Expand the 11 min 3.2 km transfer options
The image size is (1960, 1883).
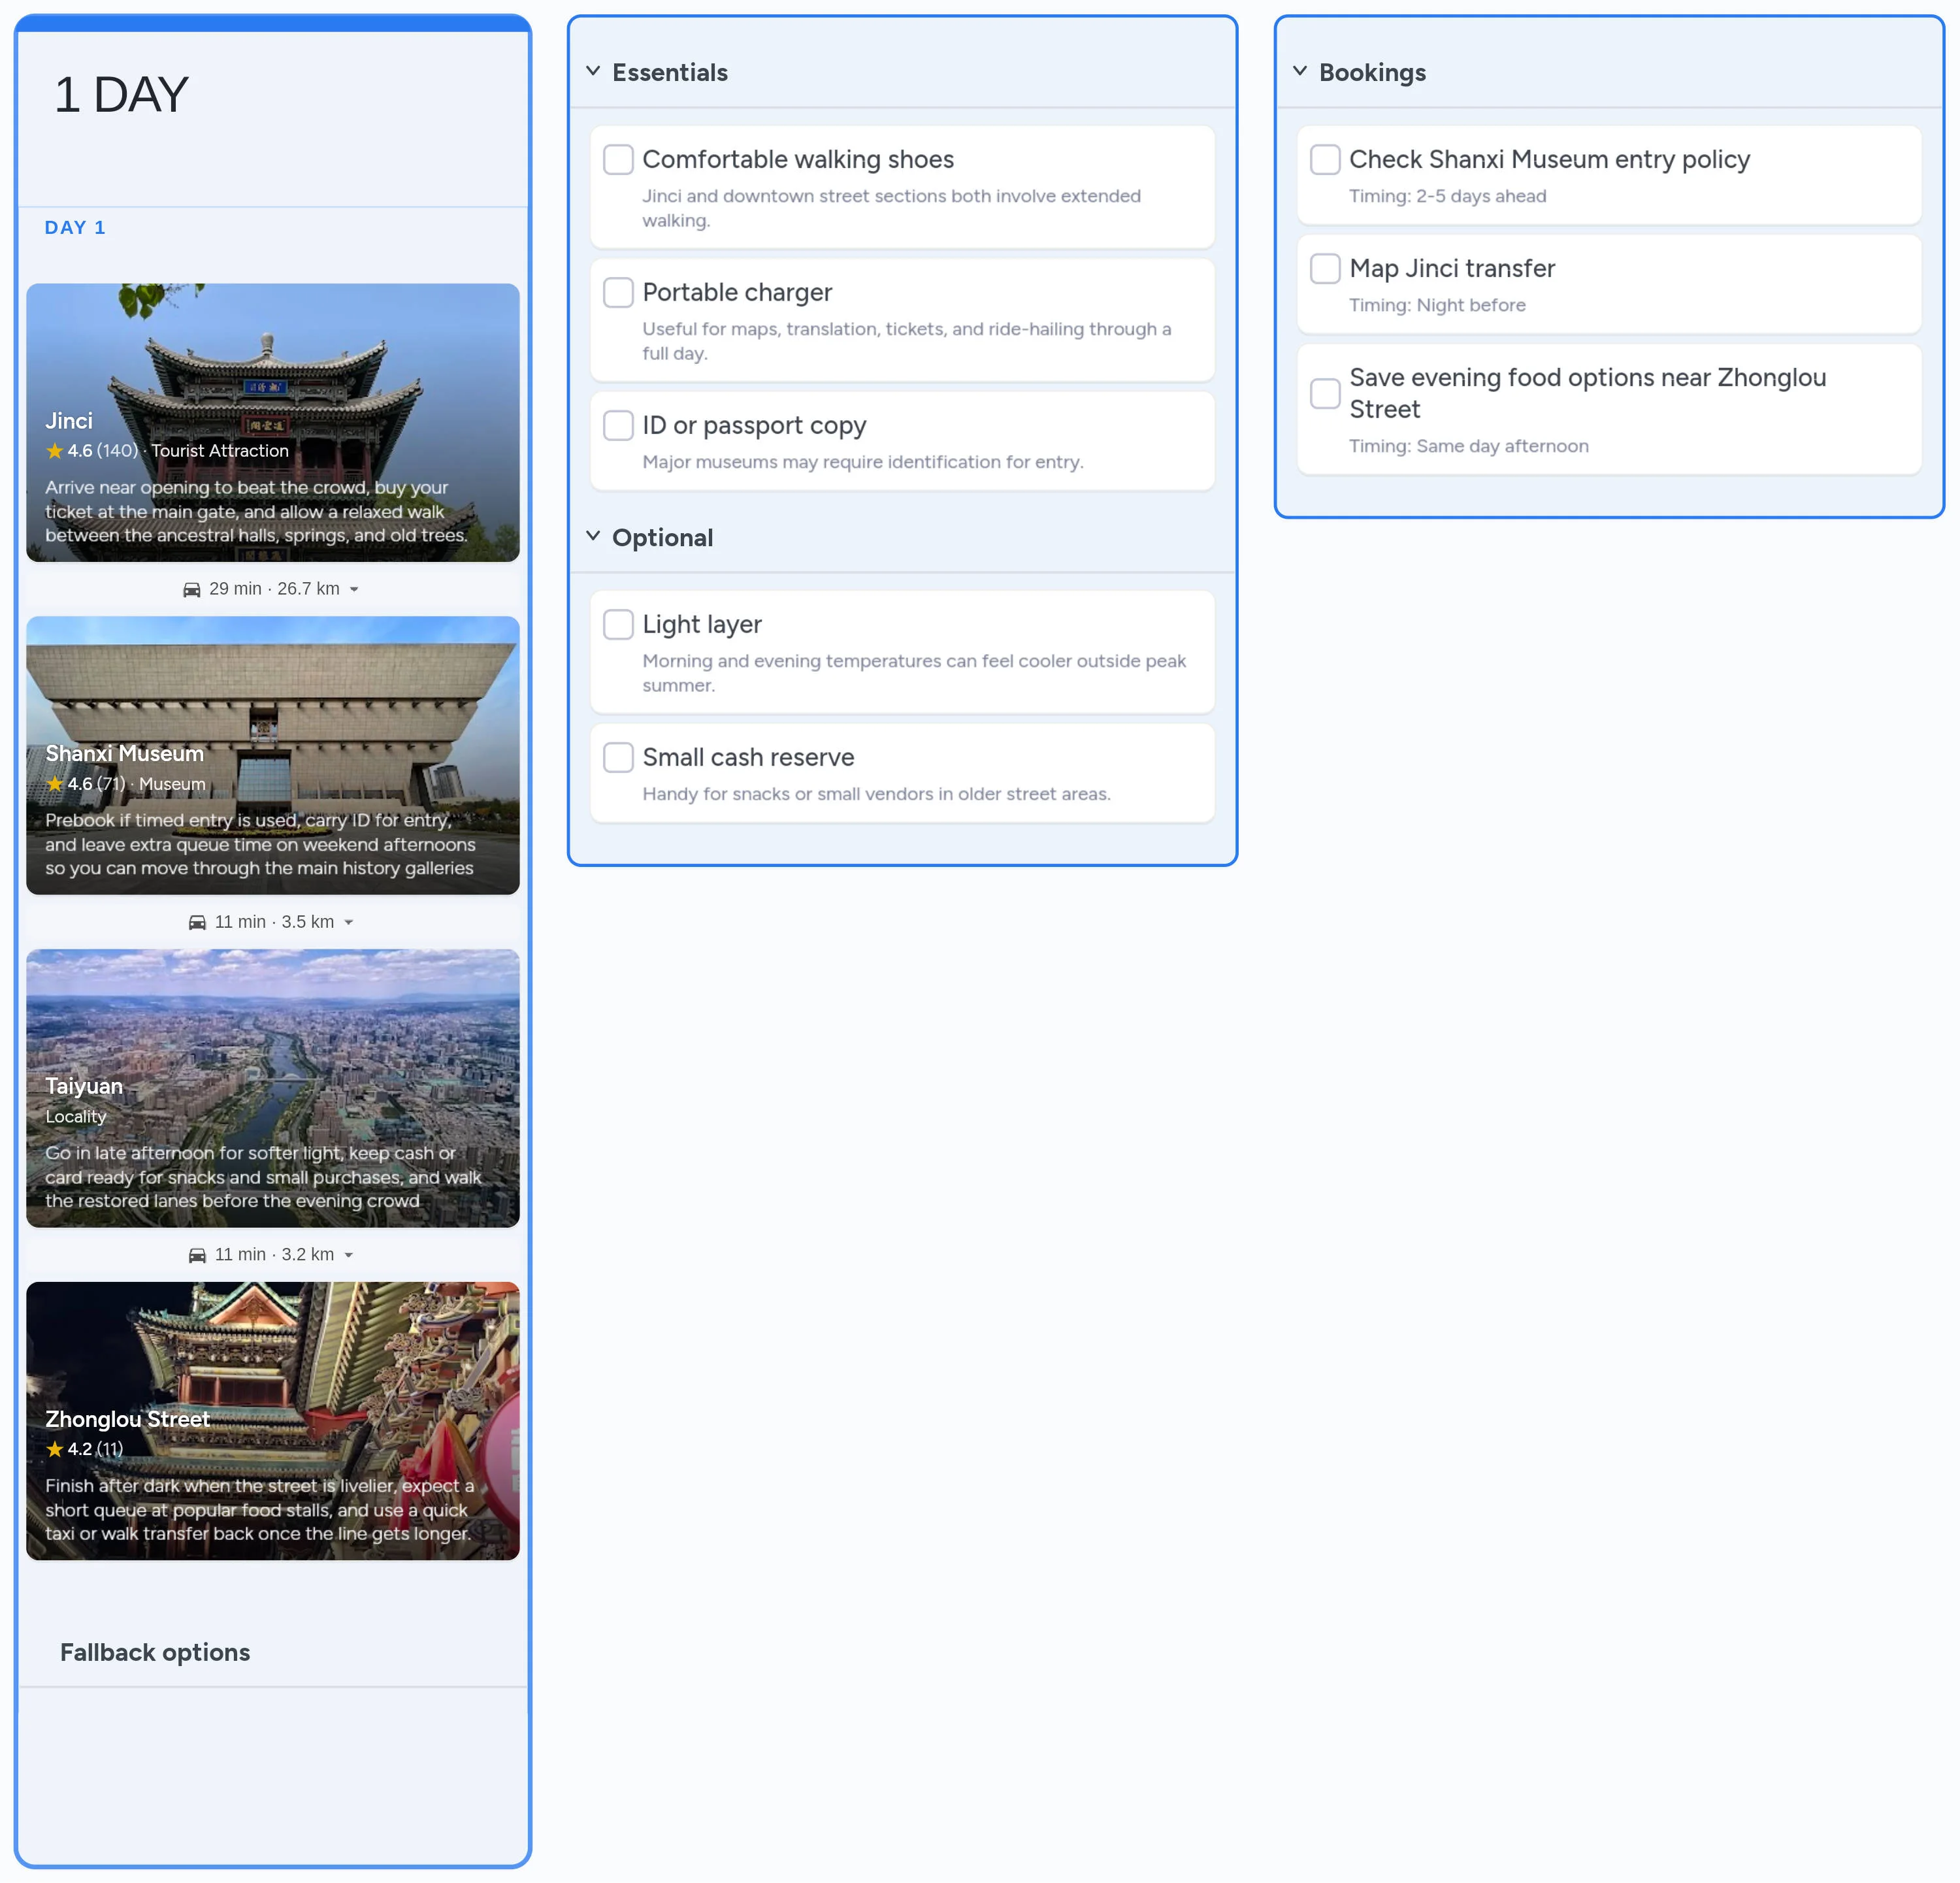click(x=349, y=1254)
